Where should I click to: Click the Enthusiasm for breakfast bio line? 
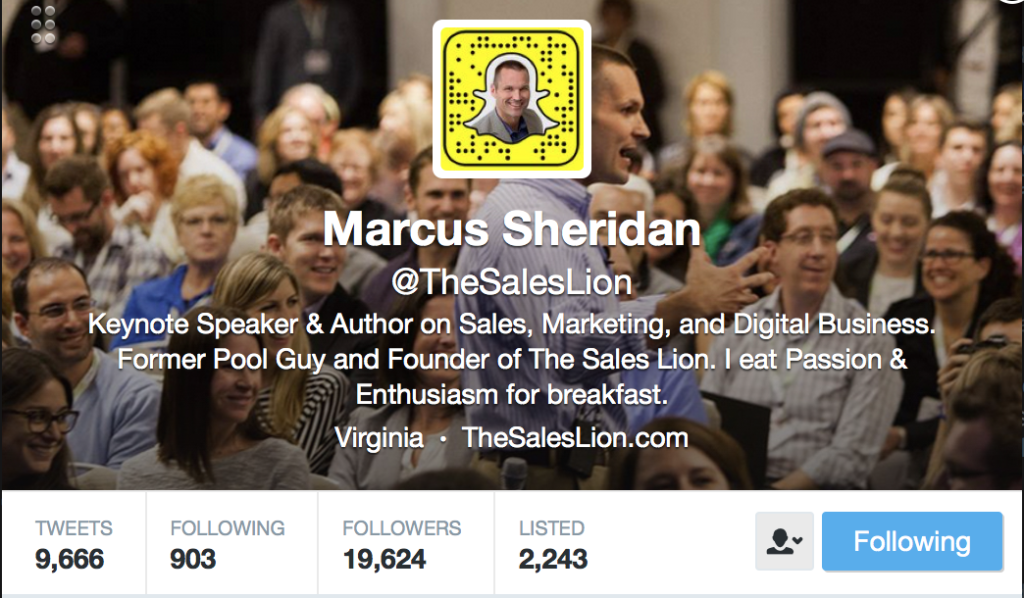(x=511, y=394)
